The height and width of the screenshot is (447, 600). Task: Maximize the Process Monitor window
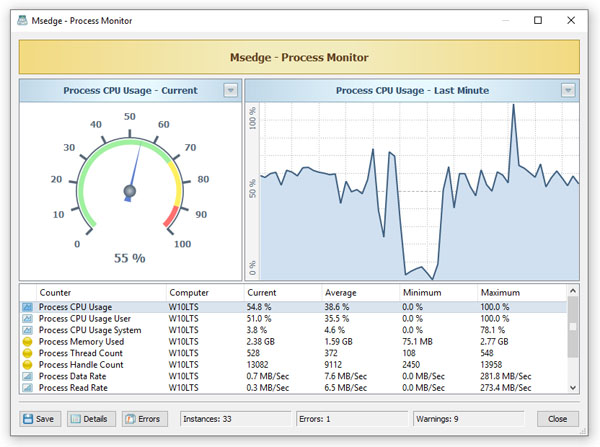pos(538,20)
